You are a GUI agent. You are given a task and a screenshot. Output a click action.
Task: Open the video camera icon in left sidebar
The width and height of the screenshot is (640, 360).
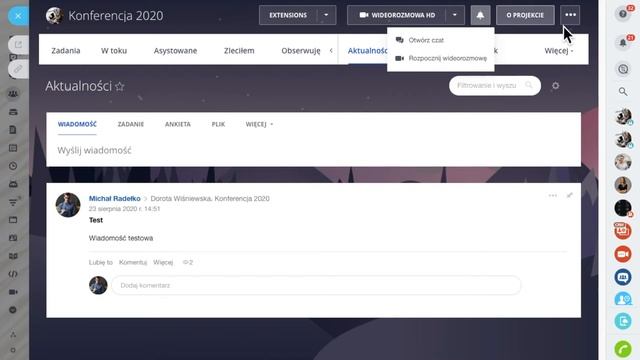13,292
